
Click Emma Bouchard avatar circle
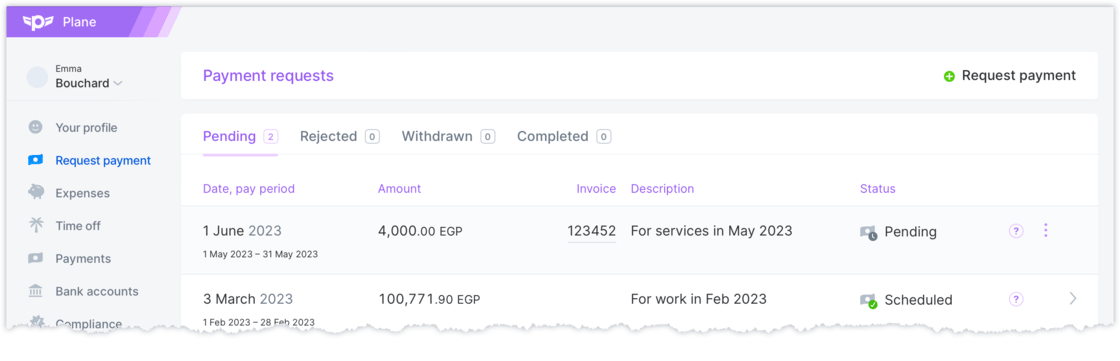pyautogui.click(x=37, y=77)
